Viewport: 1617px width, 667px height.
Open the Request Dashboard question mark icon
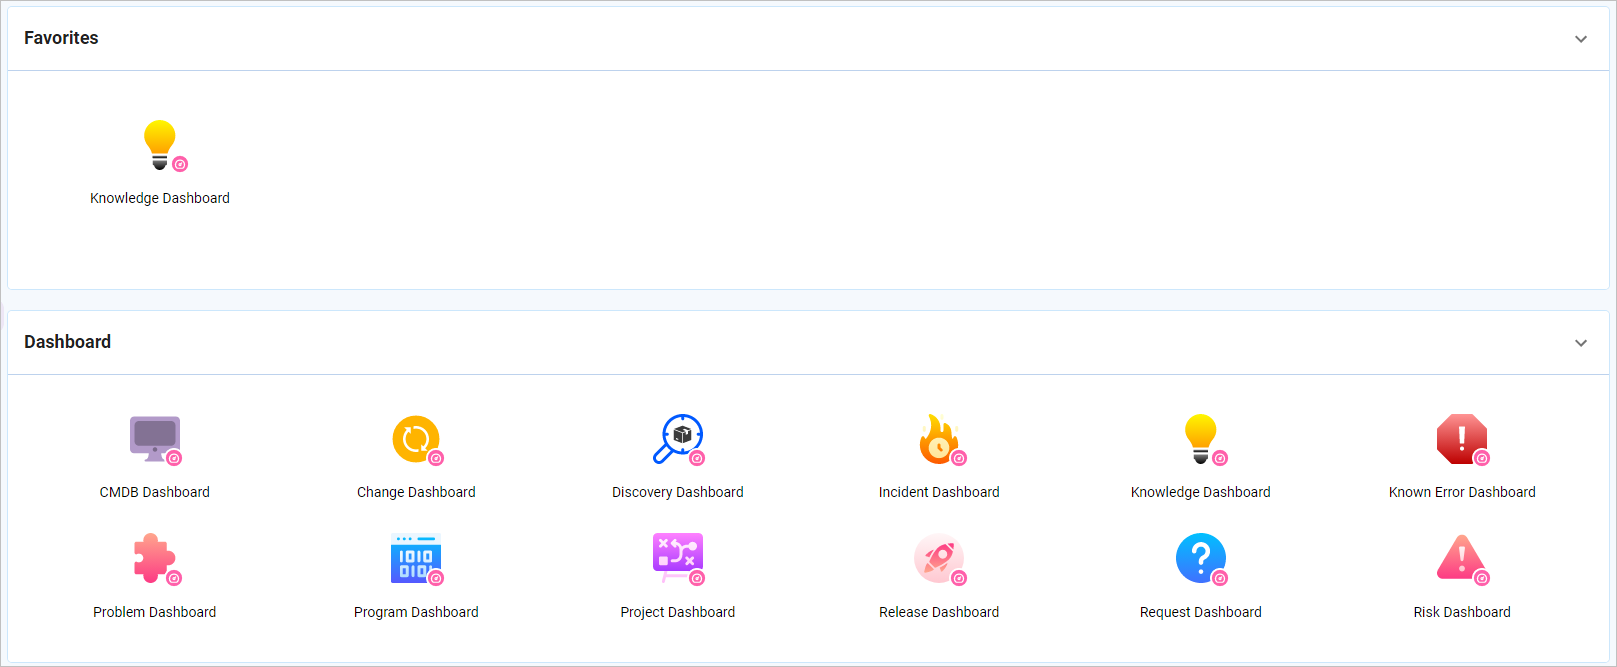1200,559
